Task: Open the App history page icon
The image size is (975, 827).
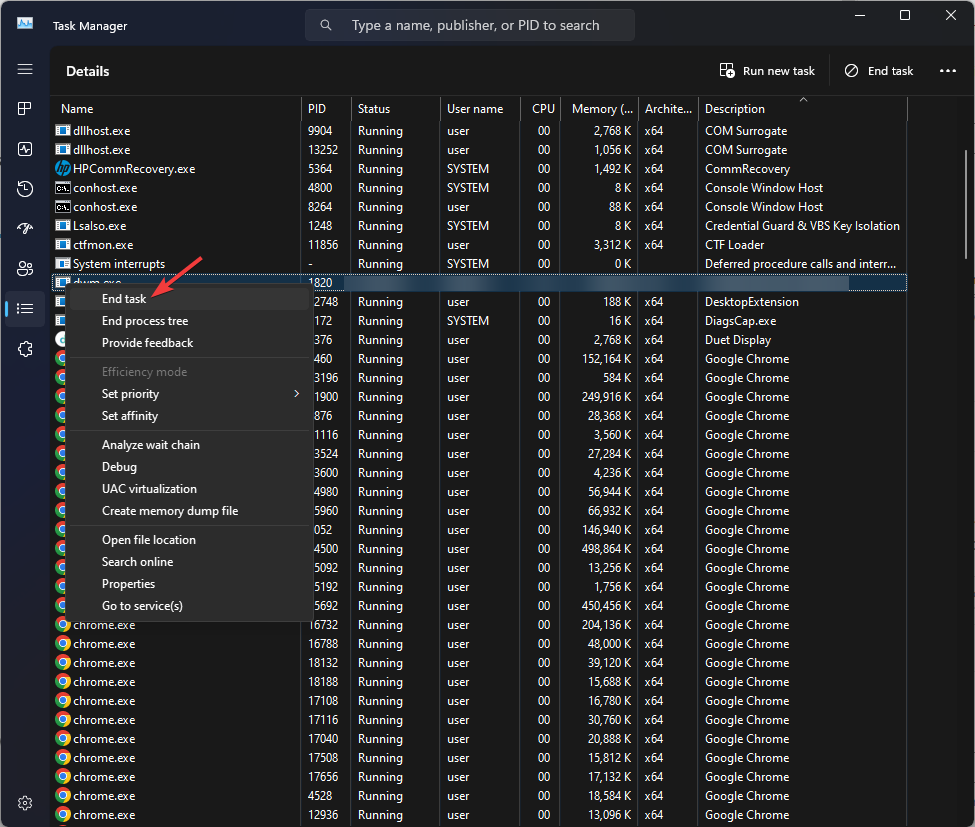Action: tap(25, 188)
